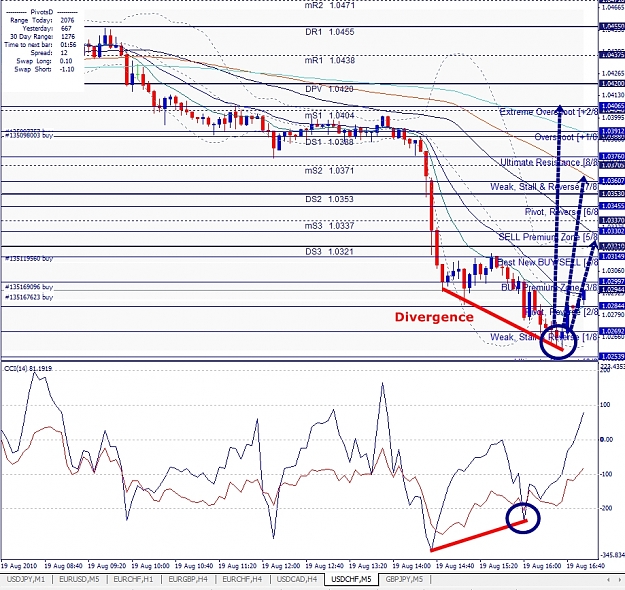Click the mR2 1.0471 pivot label
Image resolution: width=625 pixels, height=590 pixels.
329,5
